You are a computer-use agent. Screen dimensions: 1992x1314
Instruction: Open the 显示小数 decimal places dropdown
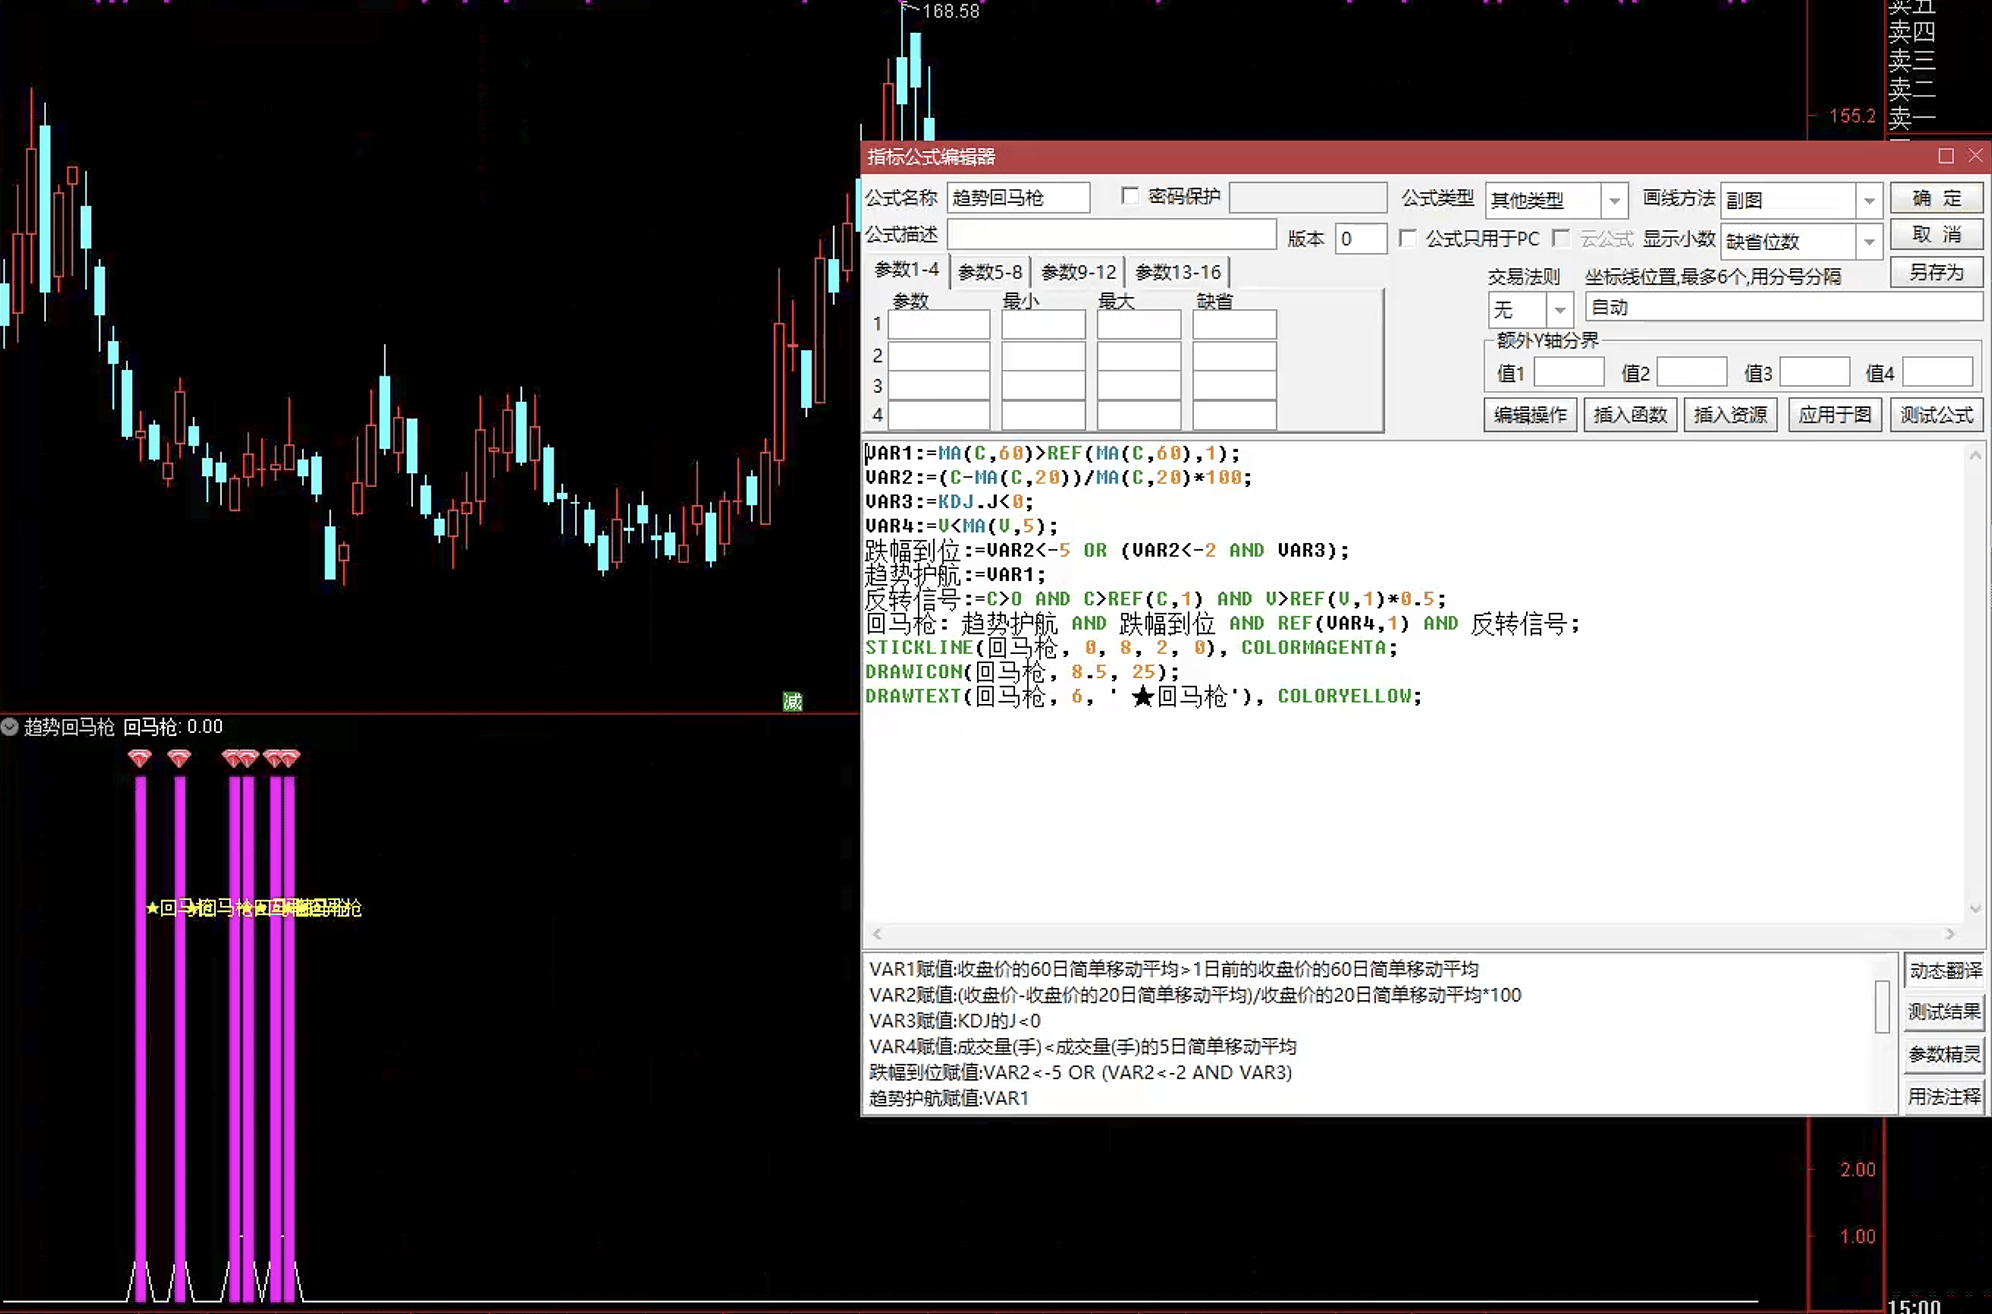[x=1869, y=241]
